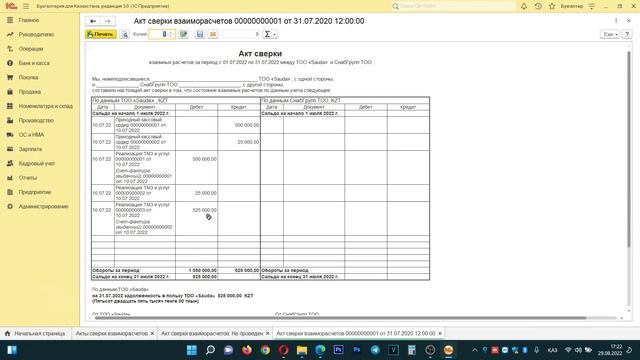This screenshot has width=640, height=360.
Task: Open the service settings menu icon
Action: point(591,6)
